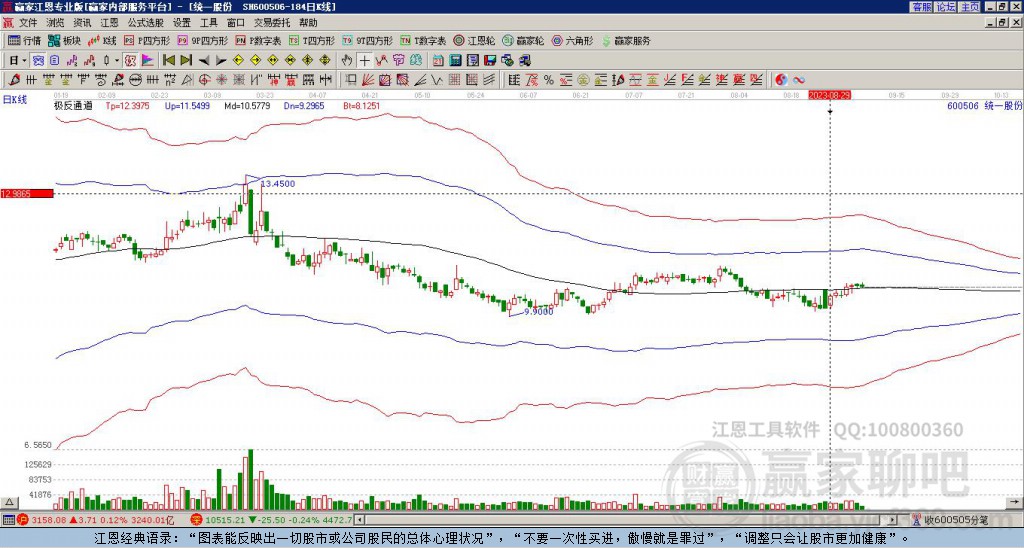Open the 板块 sector view

coord(64,40)
